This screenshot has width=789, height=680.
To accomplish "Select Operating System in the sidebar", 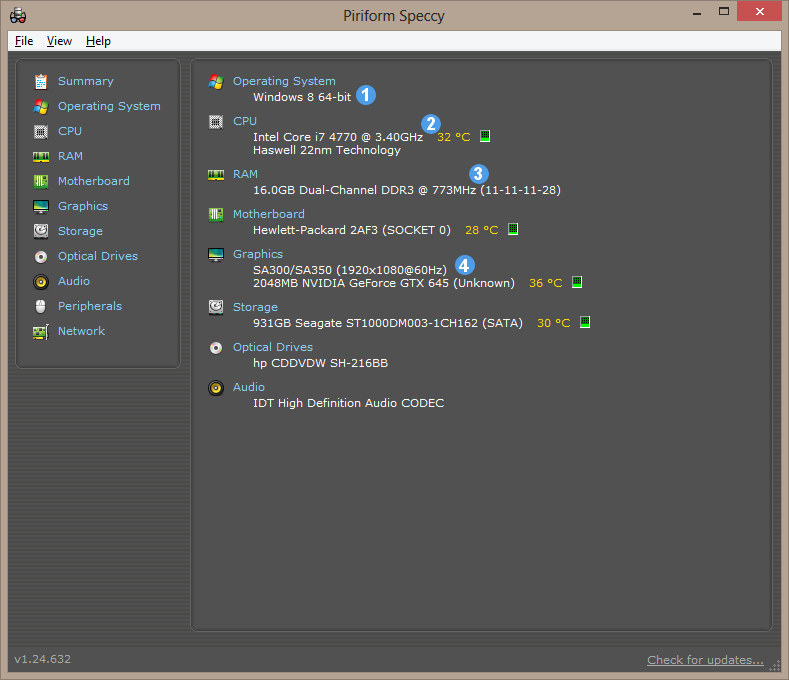I will 109,107.
